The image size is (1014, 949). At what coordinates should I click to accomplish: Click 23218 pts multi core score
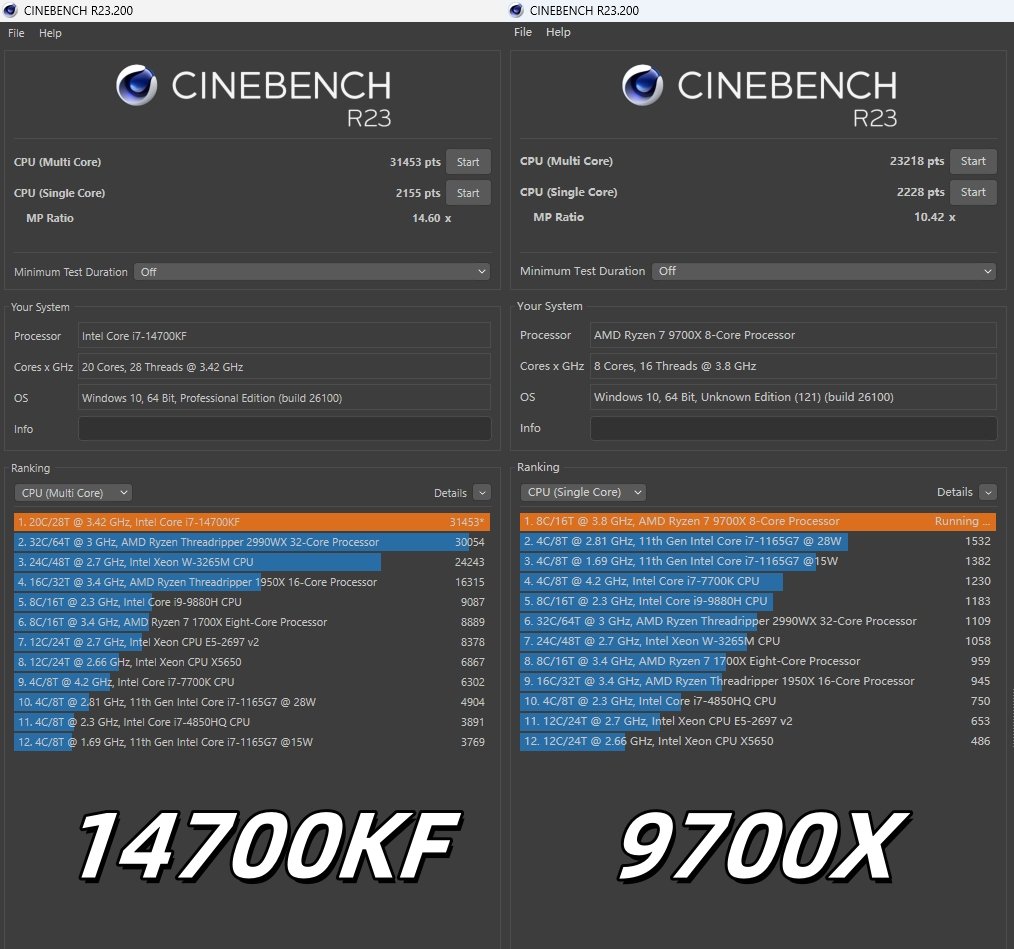916,161
